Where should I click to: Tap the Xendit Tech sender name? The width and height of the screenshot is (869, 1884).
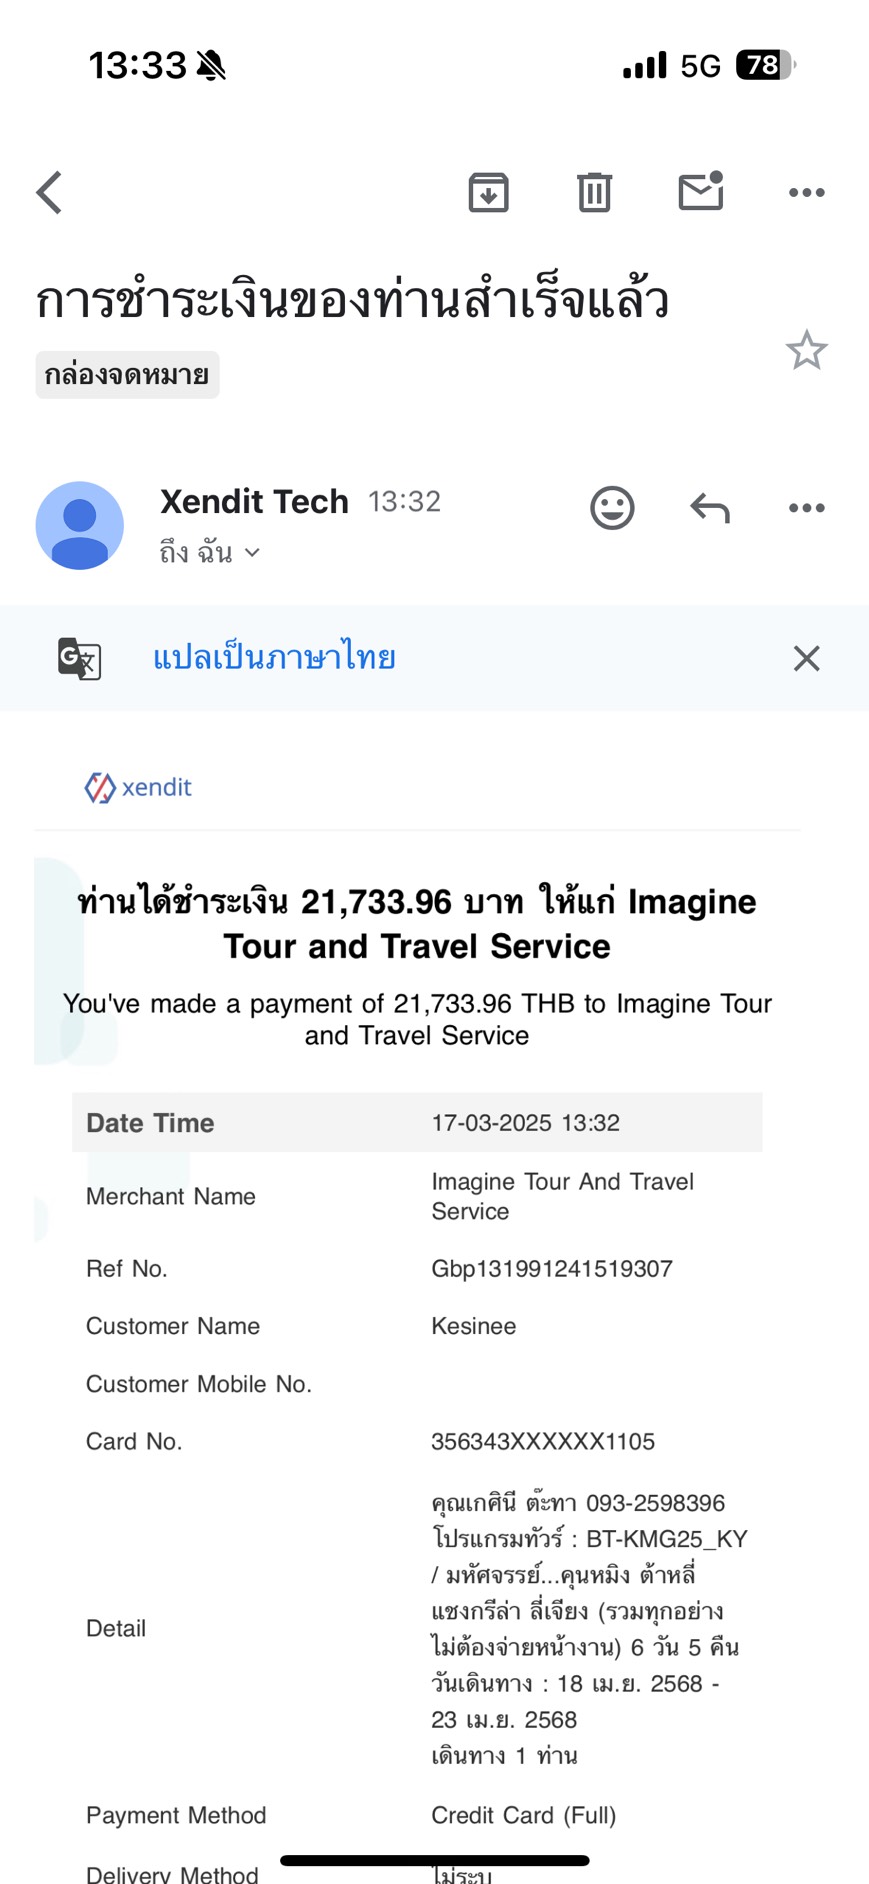254,501
